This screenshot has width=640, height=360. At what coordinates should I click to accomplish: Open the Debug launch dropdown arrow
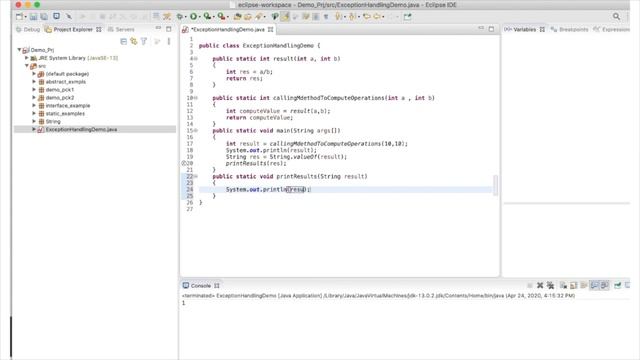pyautogui.click(x=185, y=17)
